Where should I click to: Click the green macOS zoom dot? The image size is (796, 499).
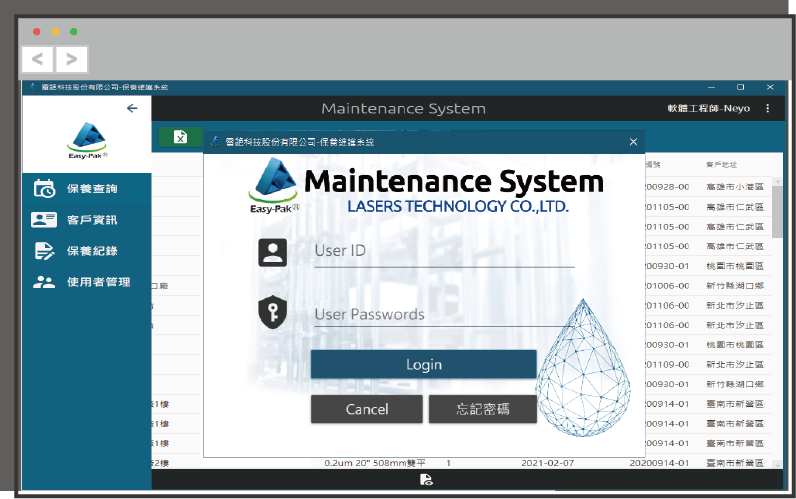[x=74, y=31]
